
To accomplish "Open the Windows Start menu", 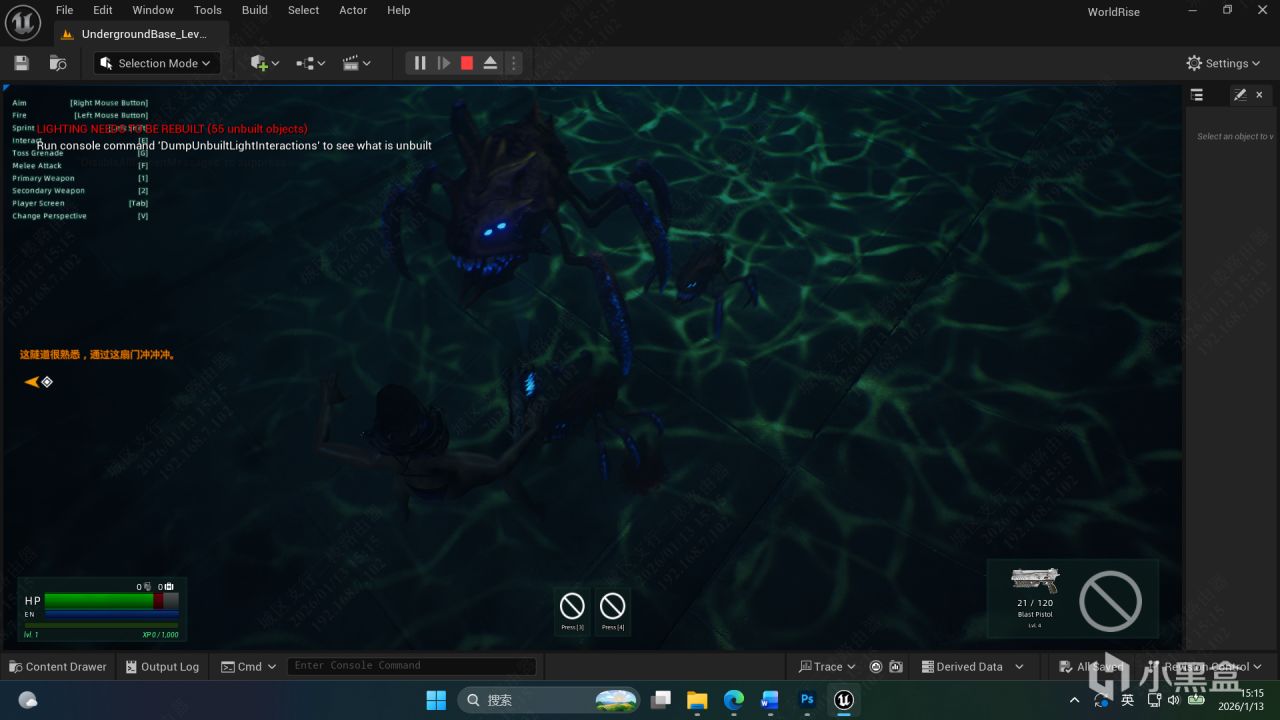I will point(437,700).
